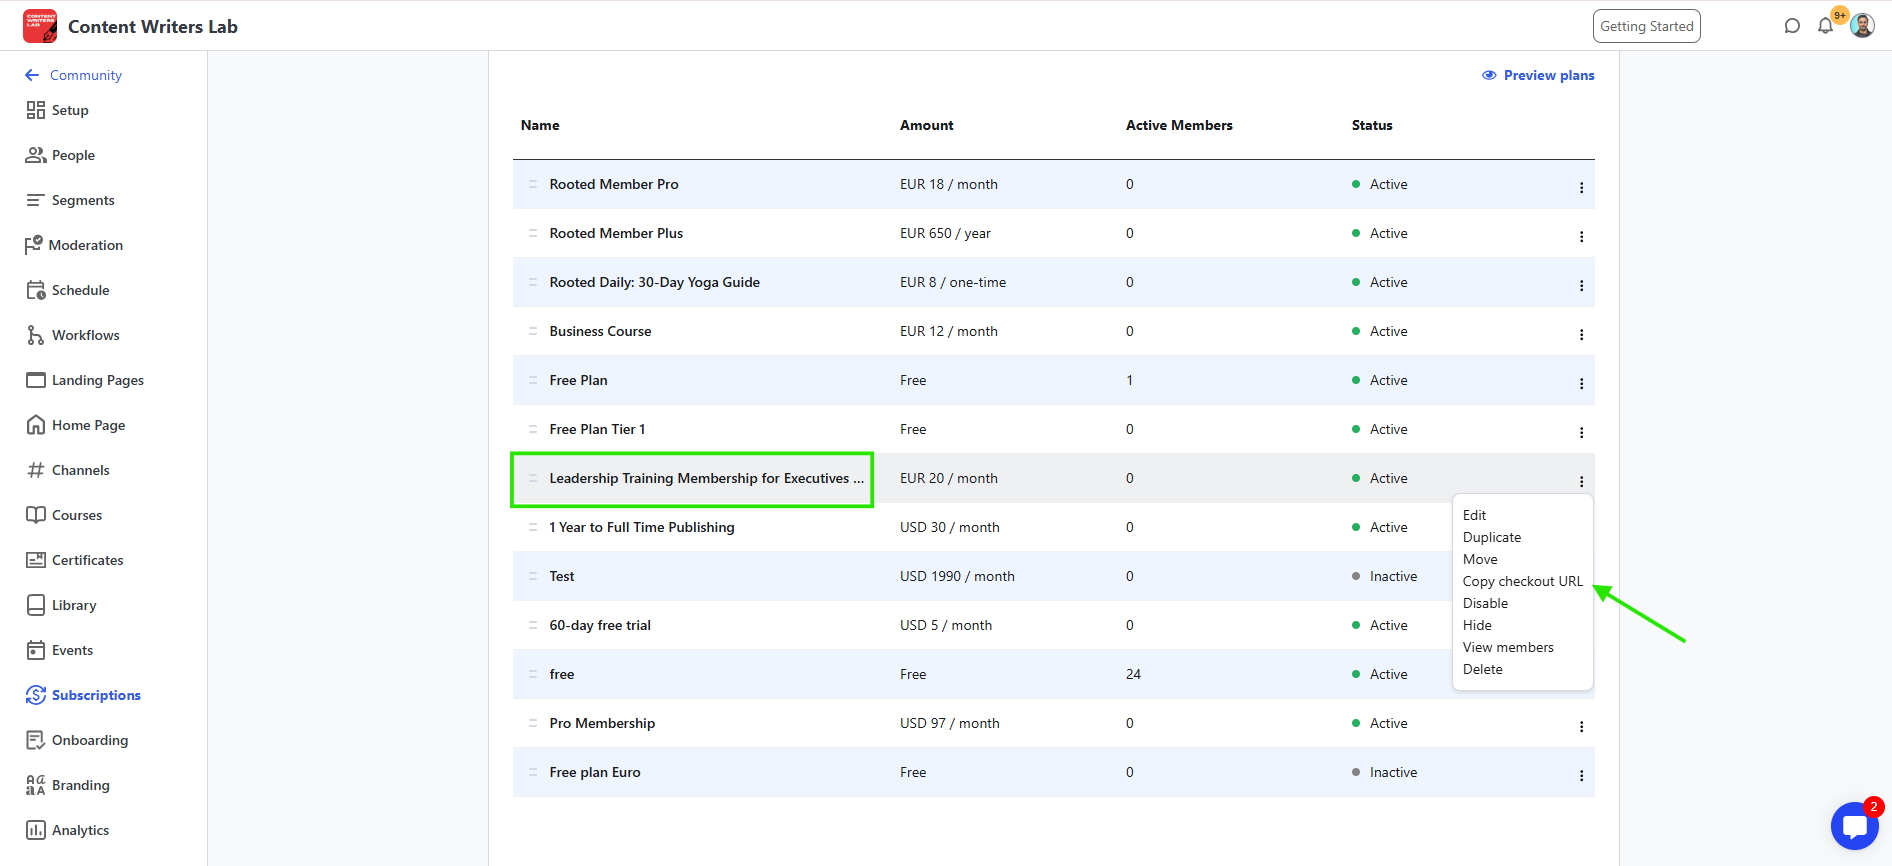Click the Getting Started button

click(x=1647, y=26)
